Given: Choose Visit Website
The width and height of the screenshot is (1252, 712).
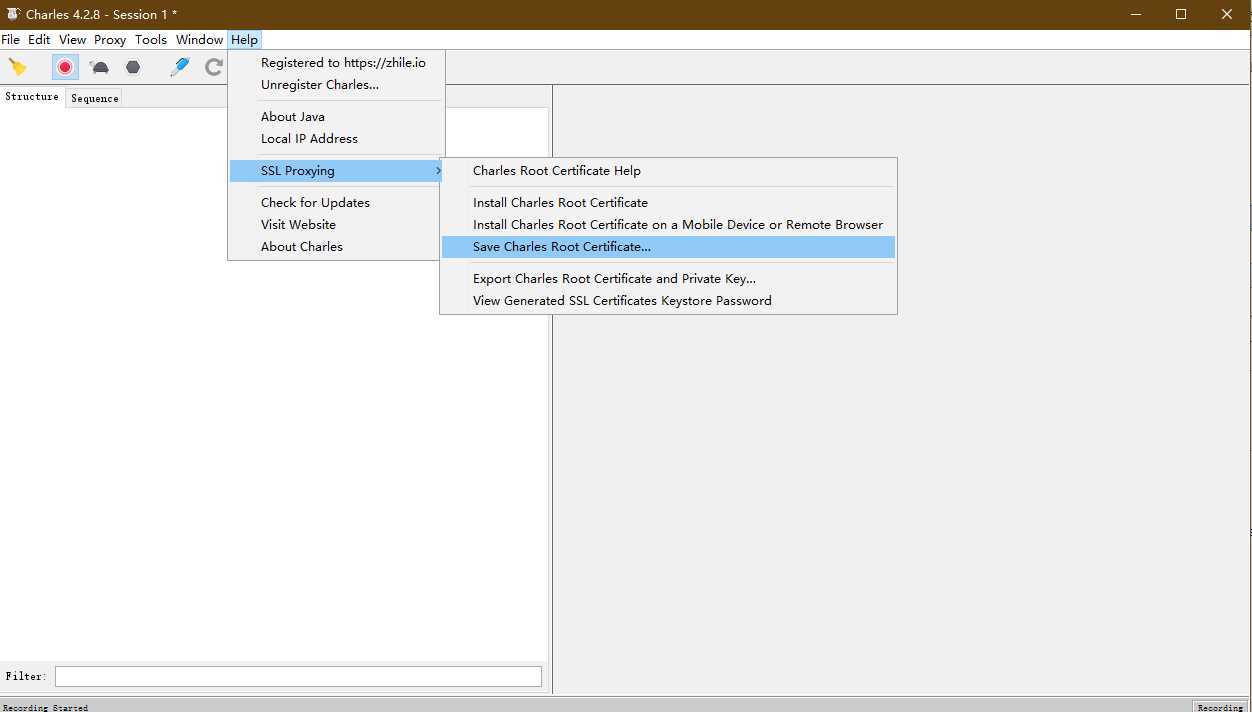Looking at the screenshot, I should [336, 225].
